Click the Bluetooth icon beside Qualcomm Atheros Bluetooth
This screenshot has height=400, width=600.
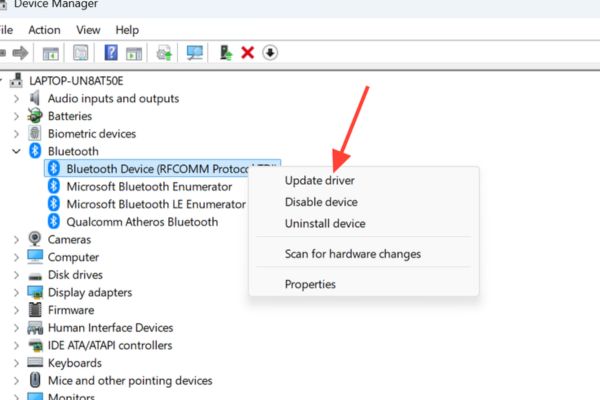click(54, 222)
